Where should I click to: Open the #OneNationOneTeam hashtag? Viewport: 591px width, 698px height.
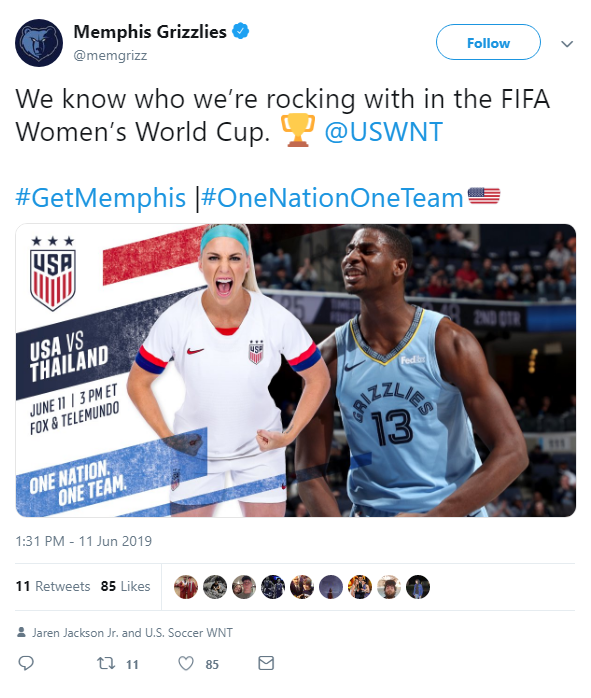(x=332, y=197)
